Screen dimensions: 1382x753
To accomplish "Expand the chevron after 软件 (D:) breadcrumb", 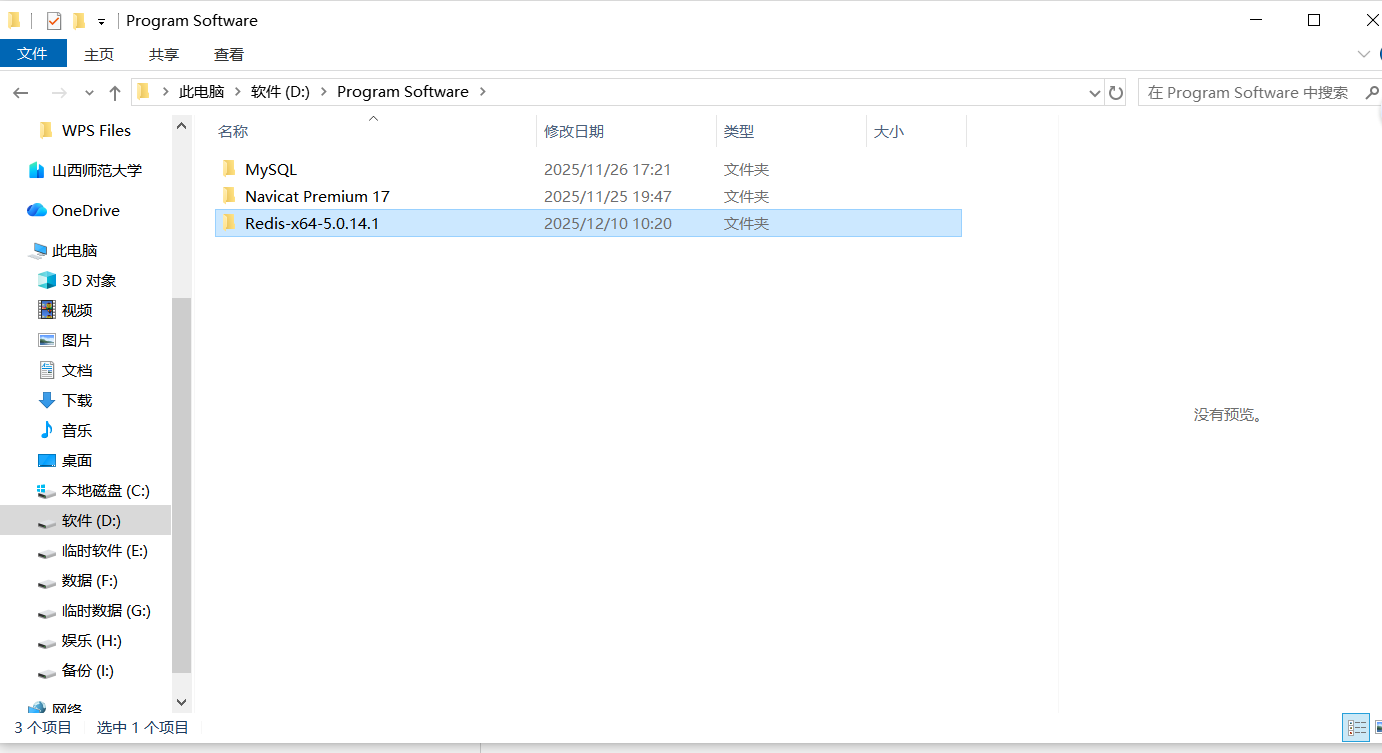I will click(x=324, y=91).
